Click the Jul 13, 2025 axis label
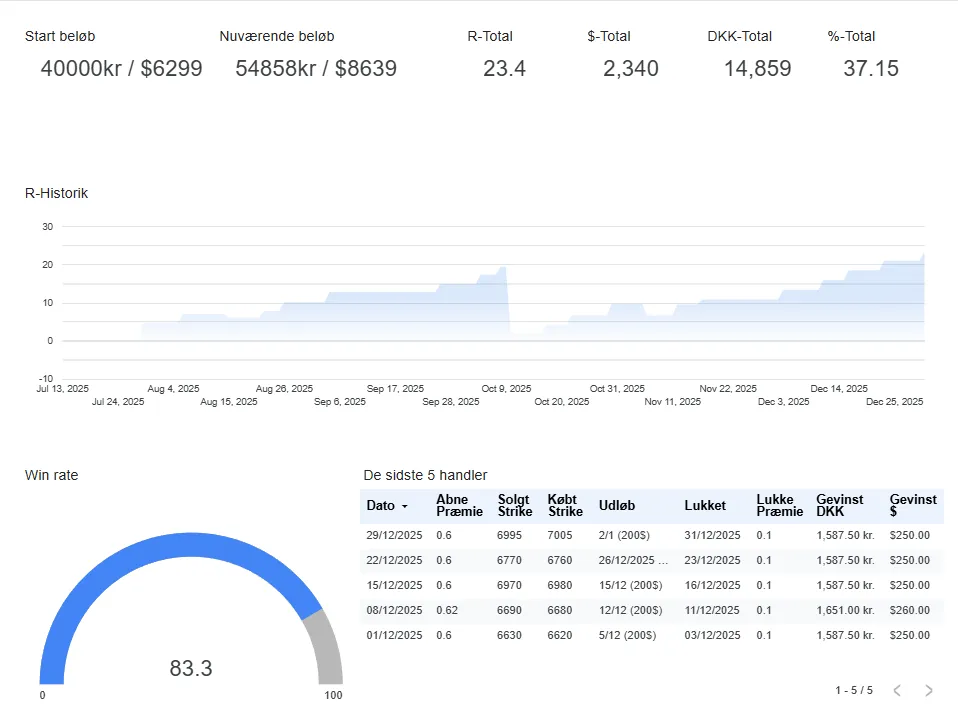Viewport: 958px width, 720px height. click(62, 389)
